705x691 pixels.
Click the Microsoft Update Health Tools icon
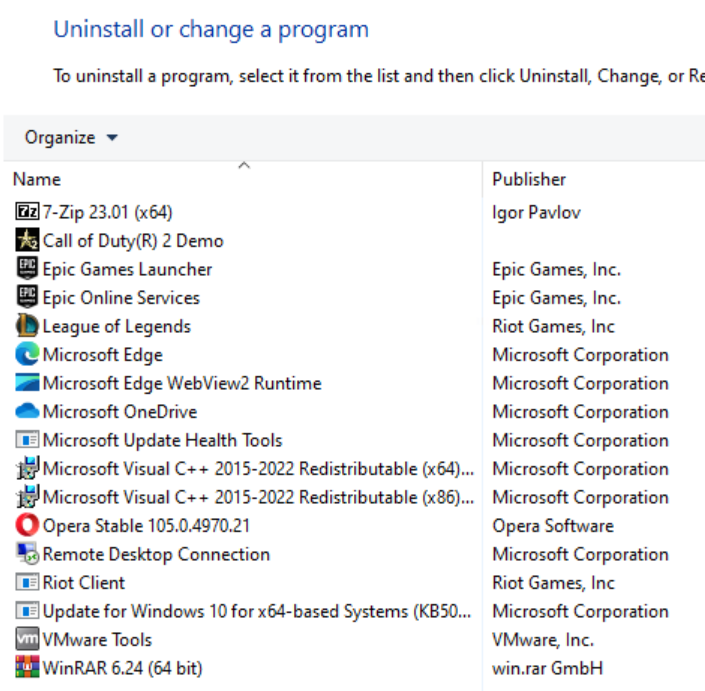tap(27, 440)
